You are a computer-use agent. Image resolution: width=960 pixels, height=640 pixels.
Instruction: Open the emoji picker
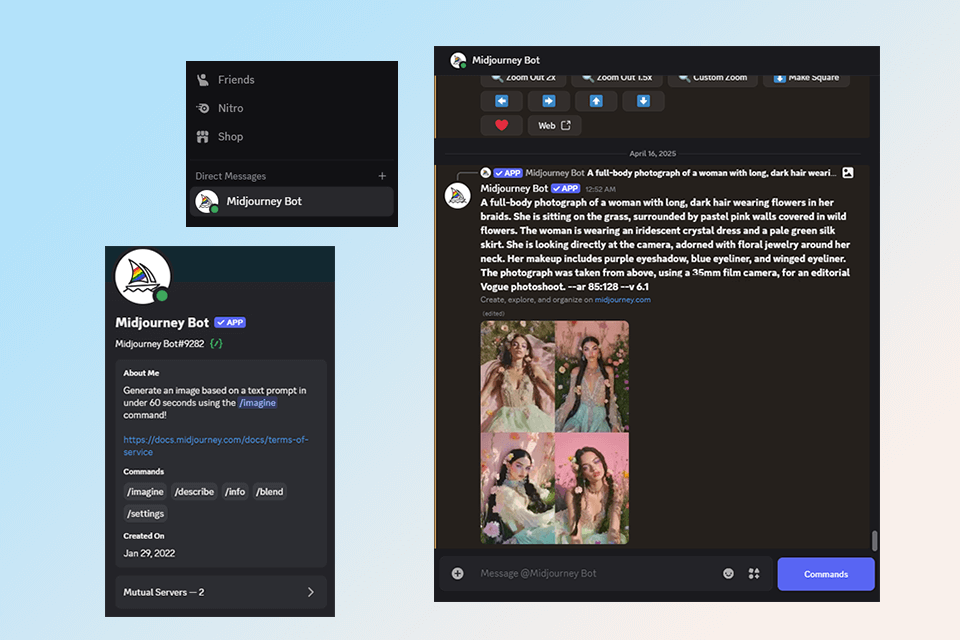pyautogui.click(x=728, y=573)
